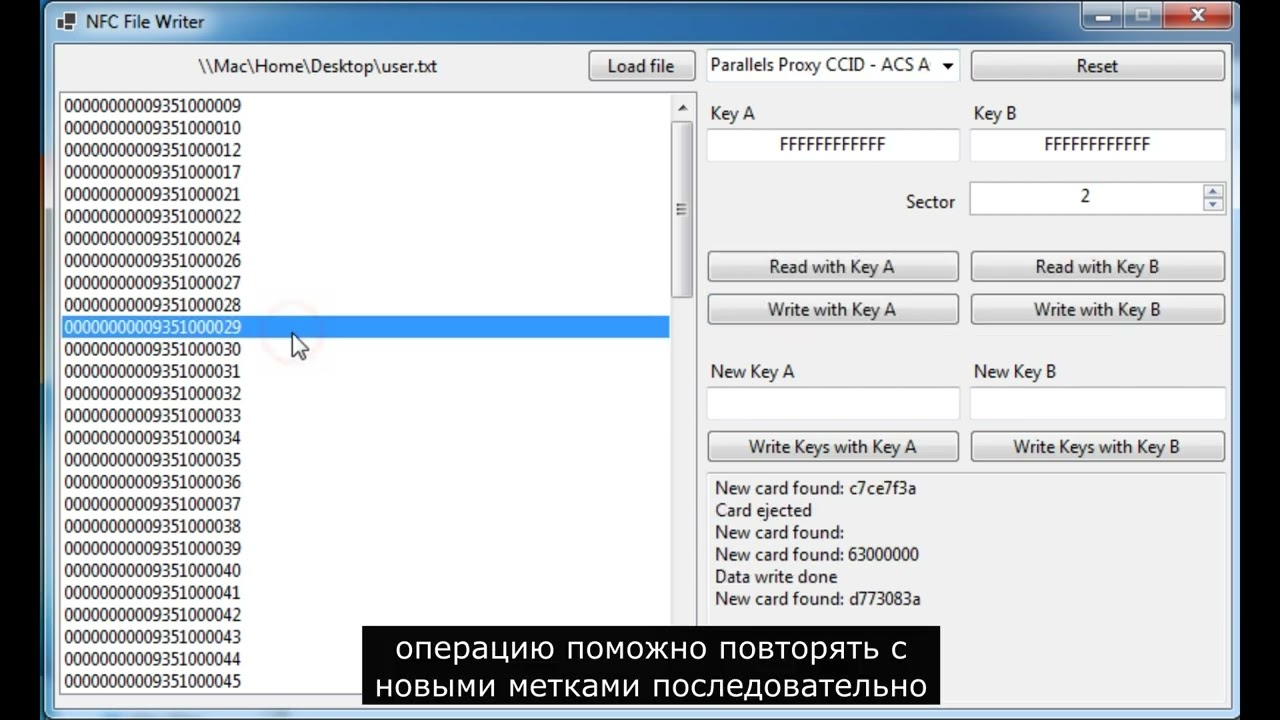The height and width of the screenshot is (720, 1280).
Task: Select row 00000000009351000012
Action: (x=365, y=150)
